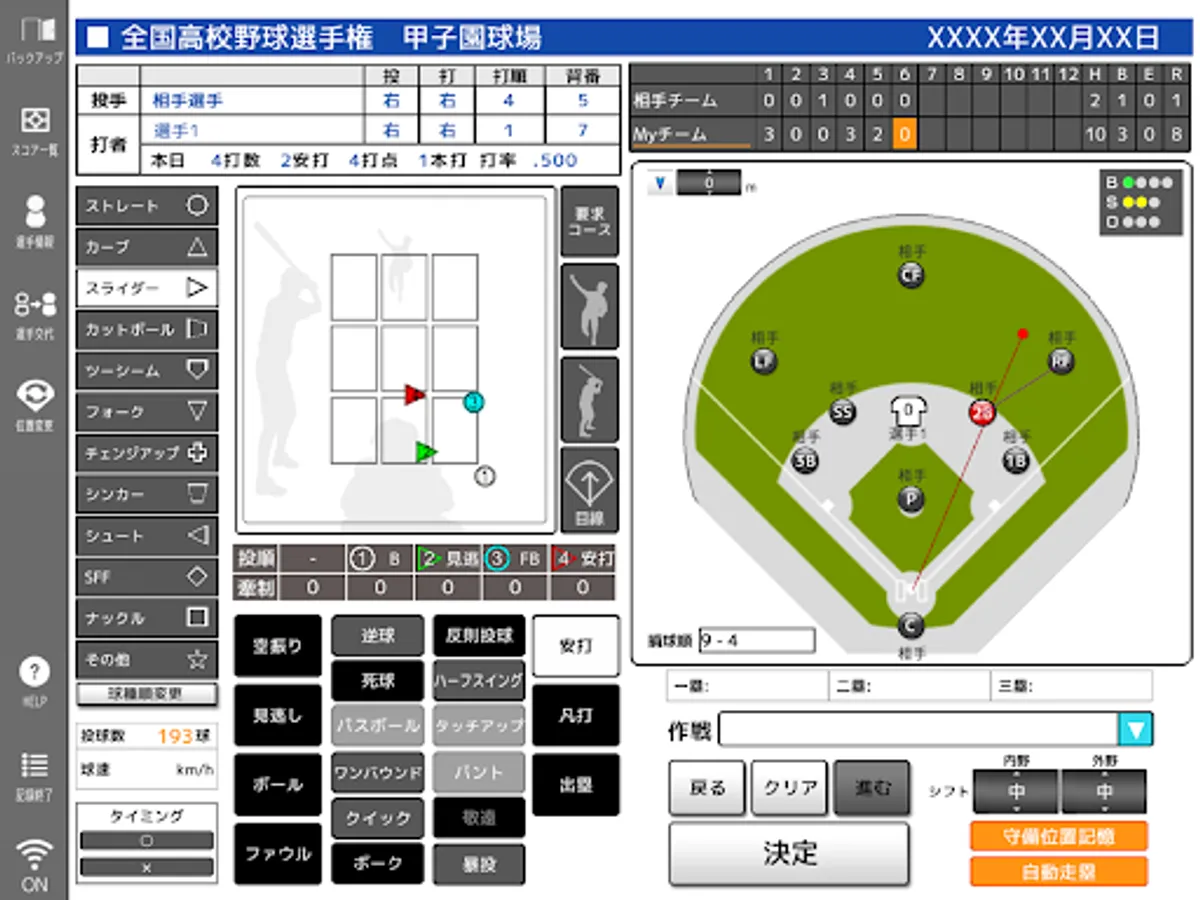
Task: Select the 凡打 out button
Action: coord(575,715)
